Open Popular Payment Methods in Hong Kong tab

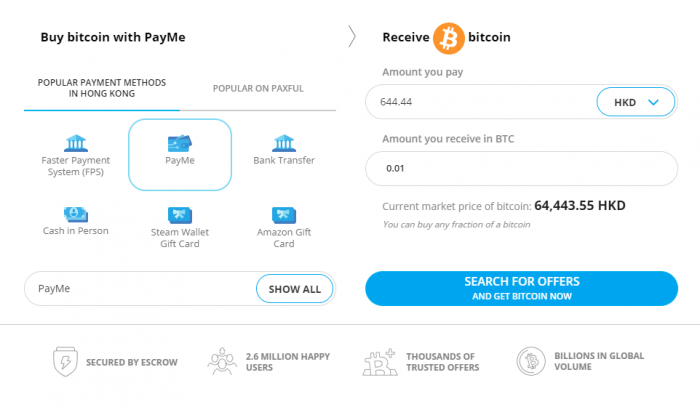tap(102, 88)
